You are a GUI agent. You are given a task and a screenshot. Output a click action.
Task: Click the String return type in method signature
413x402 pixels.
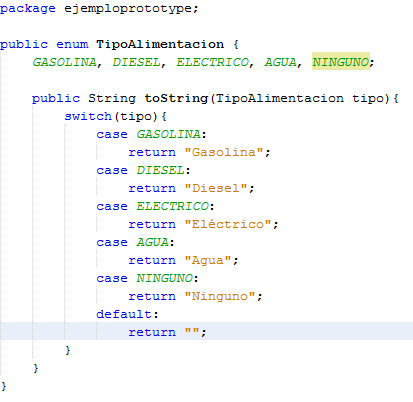click(x=112, y=98)
